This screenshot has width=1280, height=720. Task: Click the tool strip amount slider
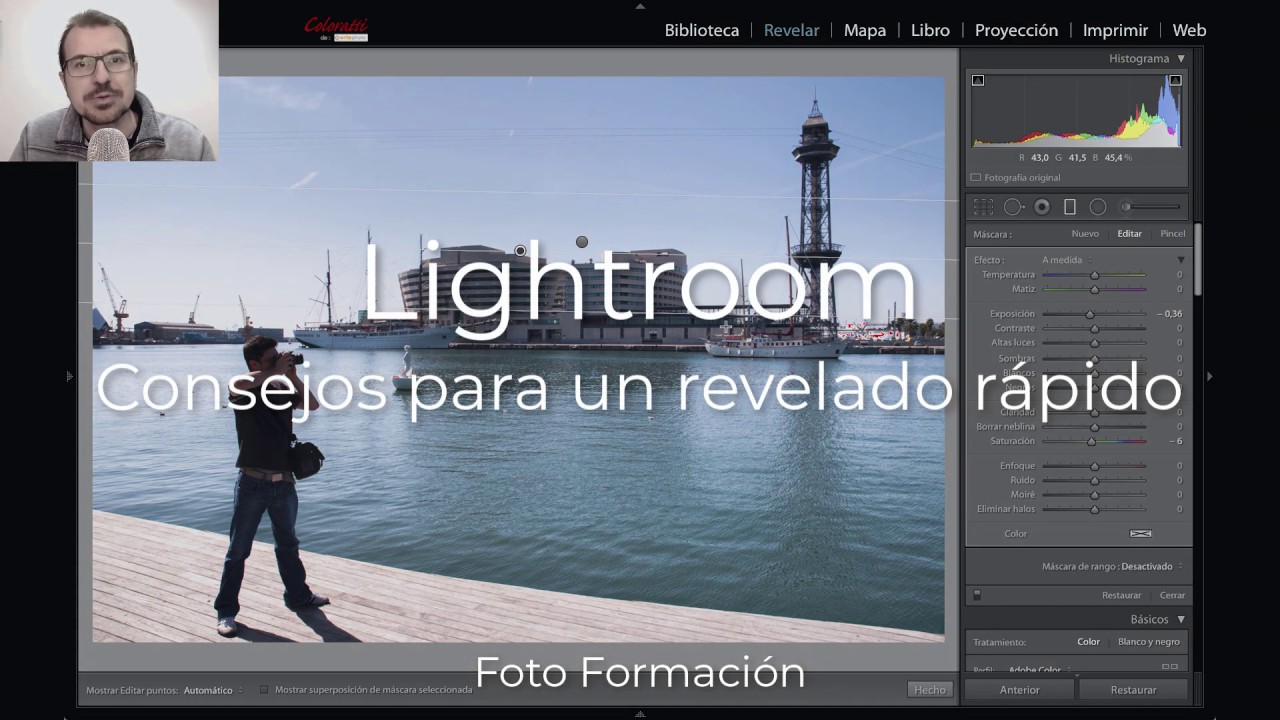pyautogui.click(x=1150, y=207)
